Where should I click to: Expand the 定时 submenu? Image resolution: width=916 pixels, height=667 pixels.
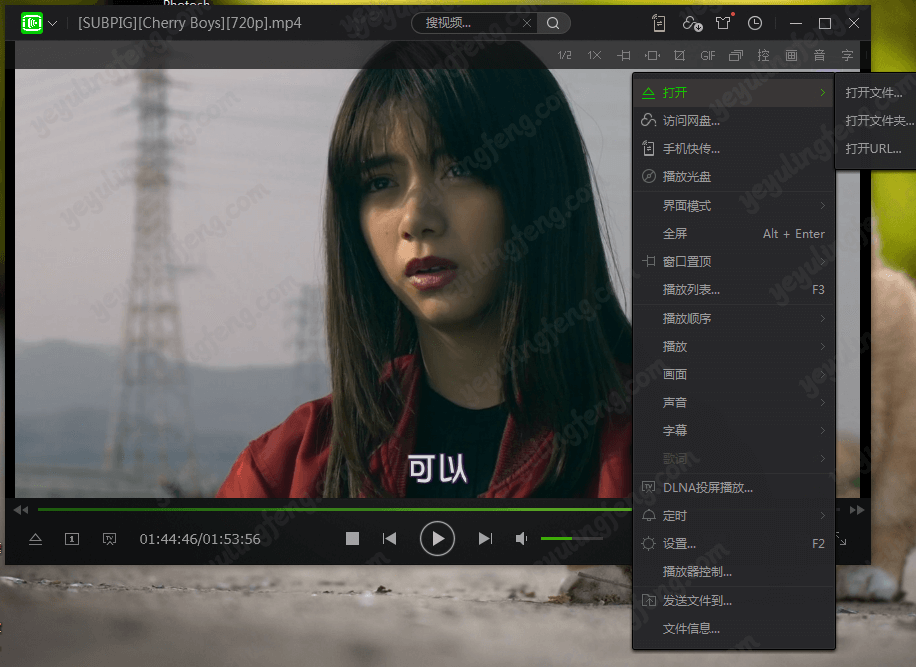coord(734,516)
